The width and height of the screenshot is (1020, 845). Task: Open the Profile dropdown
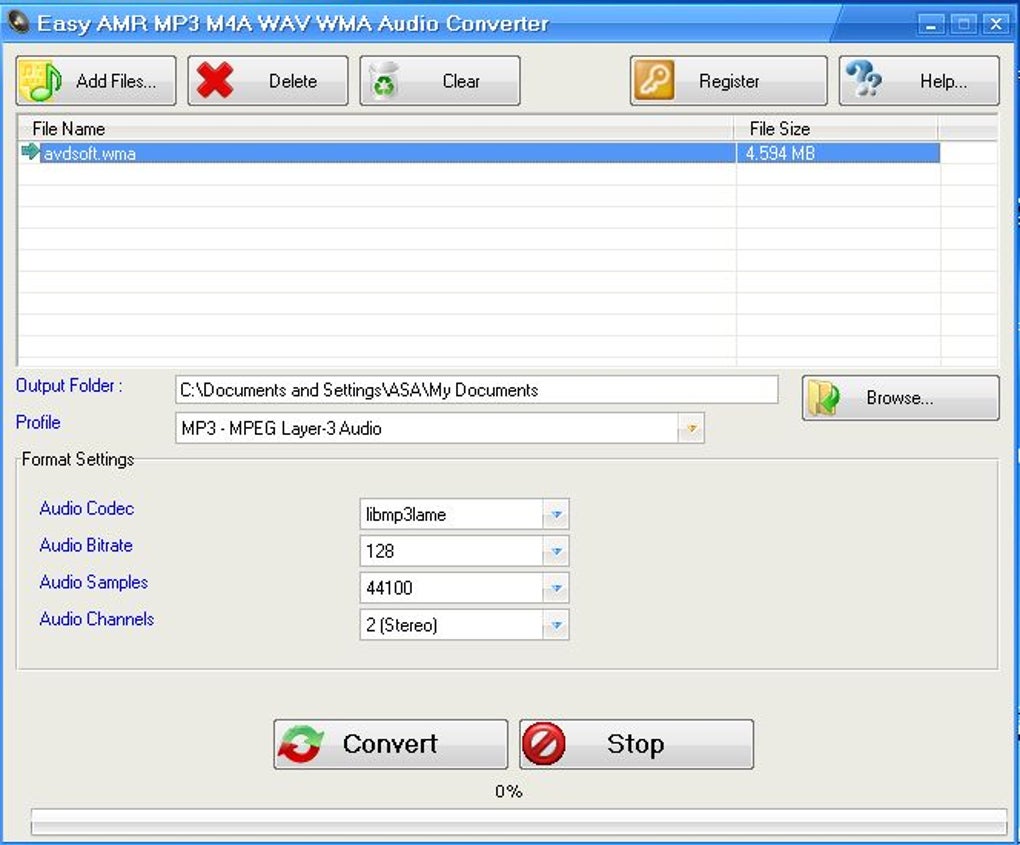(692, 428)
